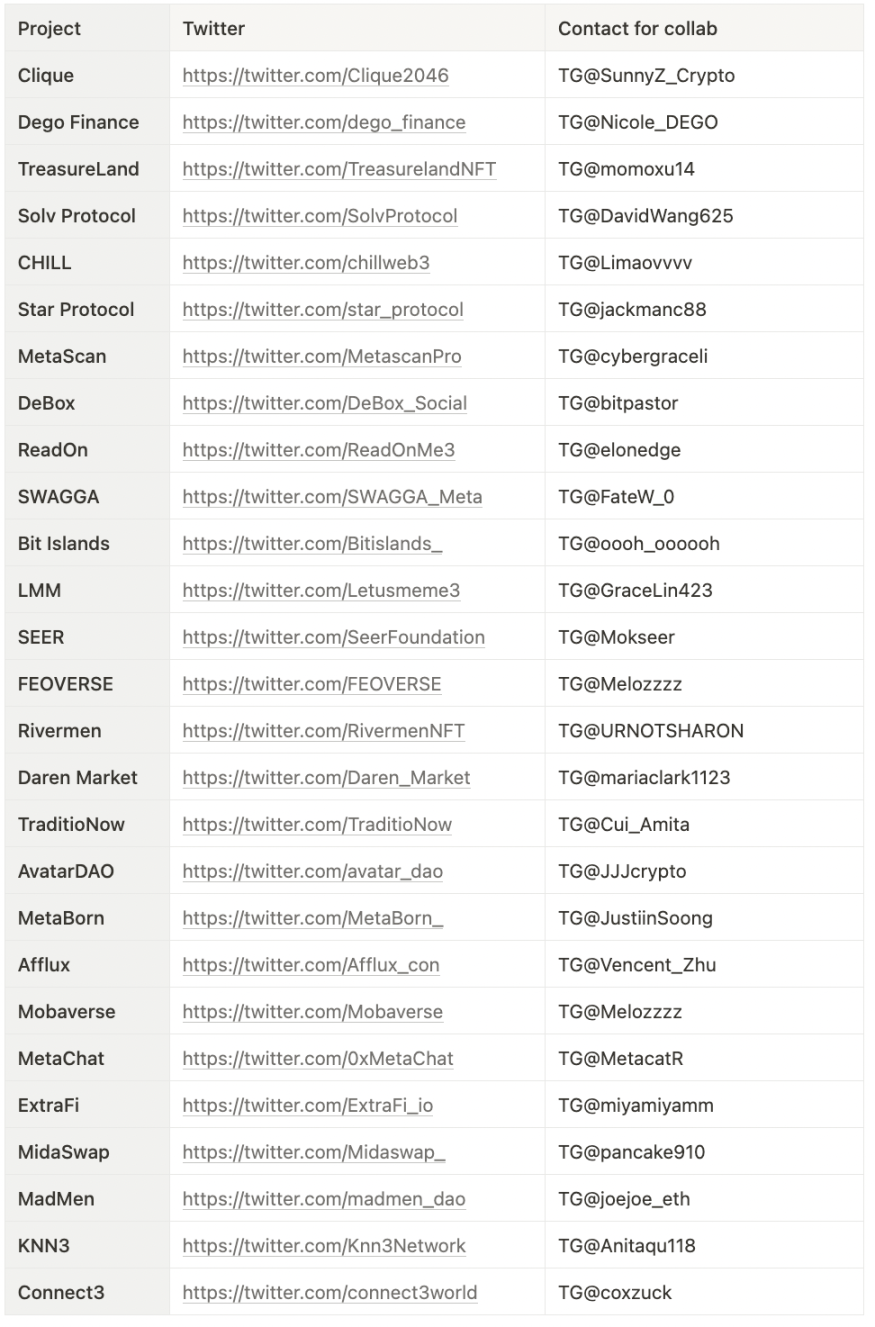Open the DeBox_Social Twitter link
Viewport: 875px width, 1327px height.
click(325, 403)
